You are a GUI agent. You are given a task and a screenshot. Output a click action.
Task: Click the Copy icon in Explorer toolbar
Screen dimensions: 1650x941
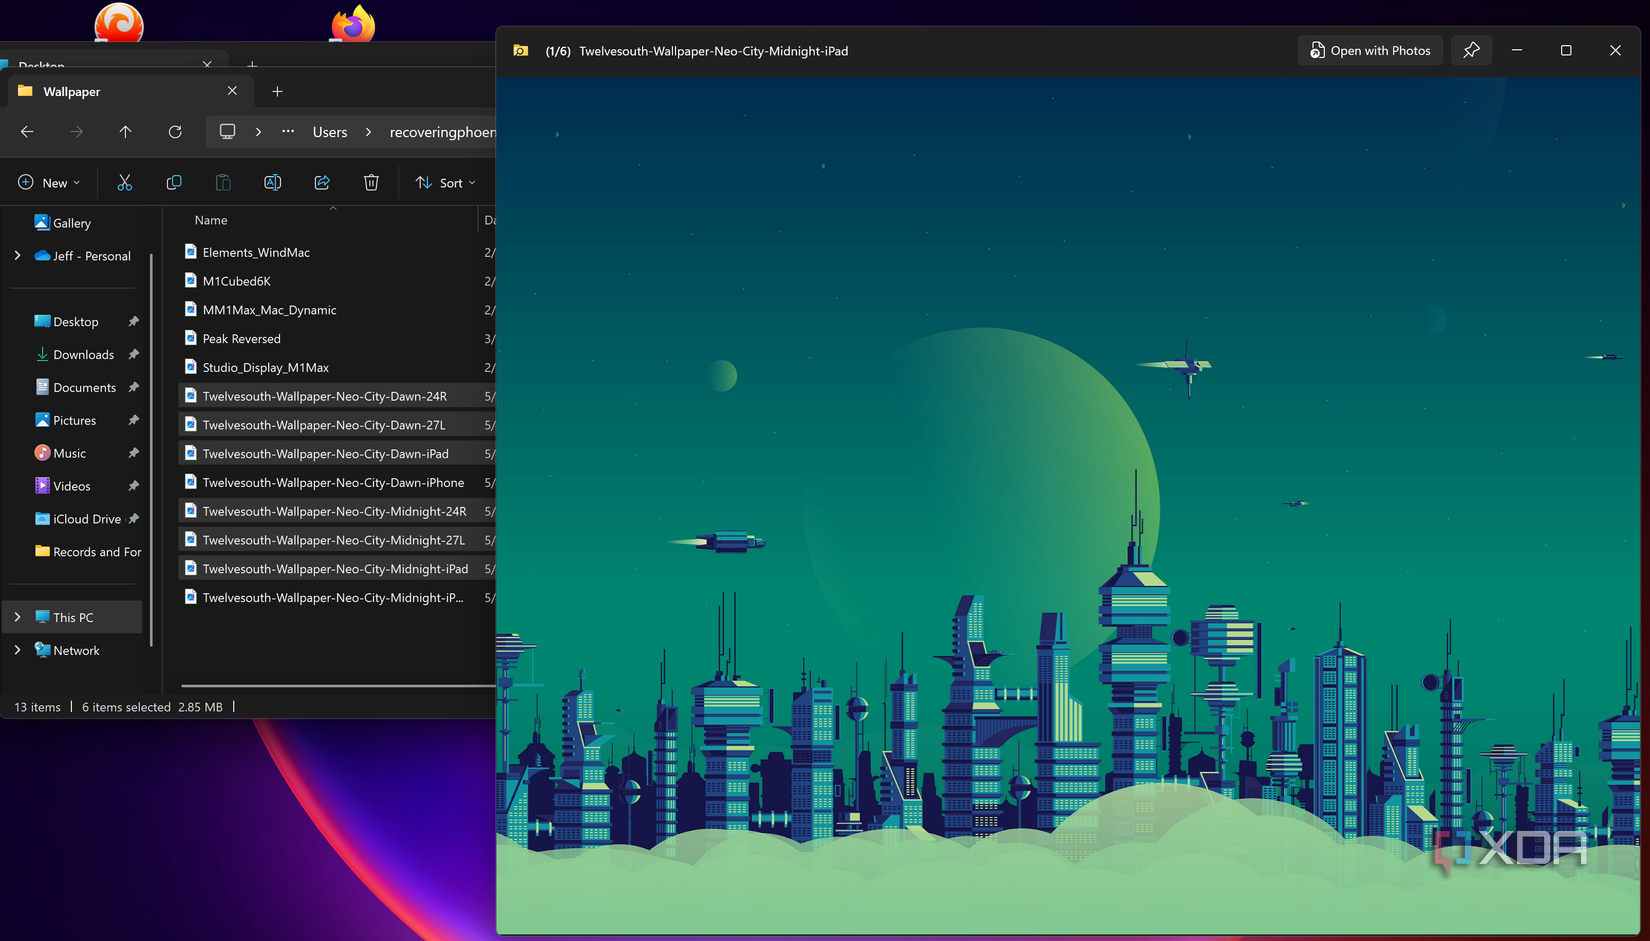tap(174, 182)
